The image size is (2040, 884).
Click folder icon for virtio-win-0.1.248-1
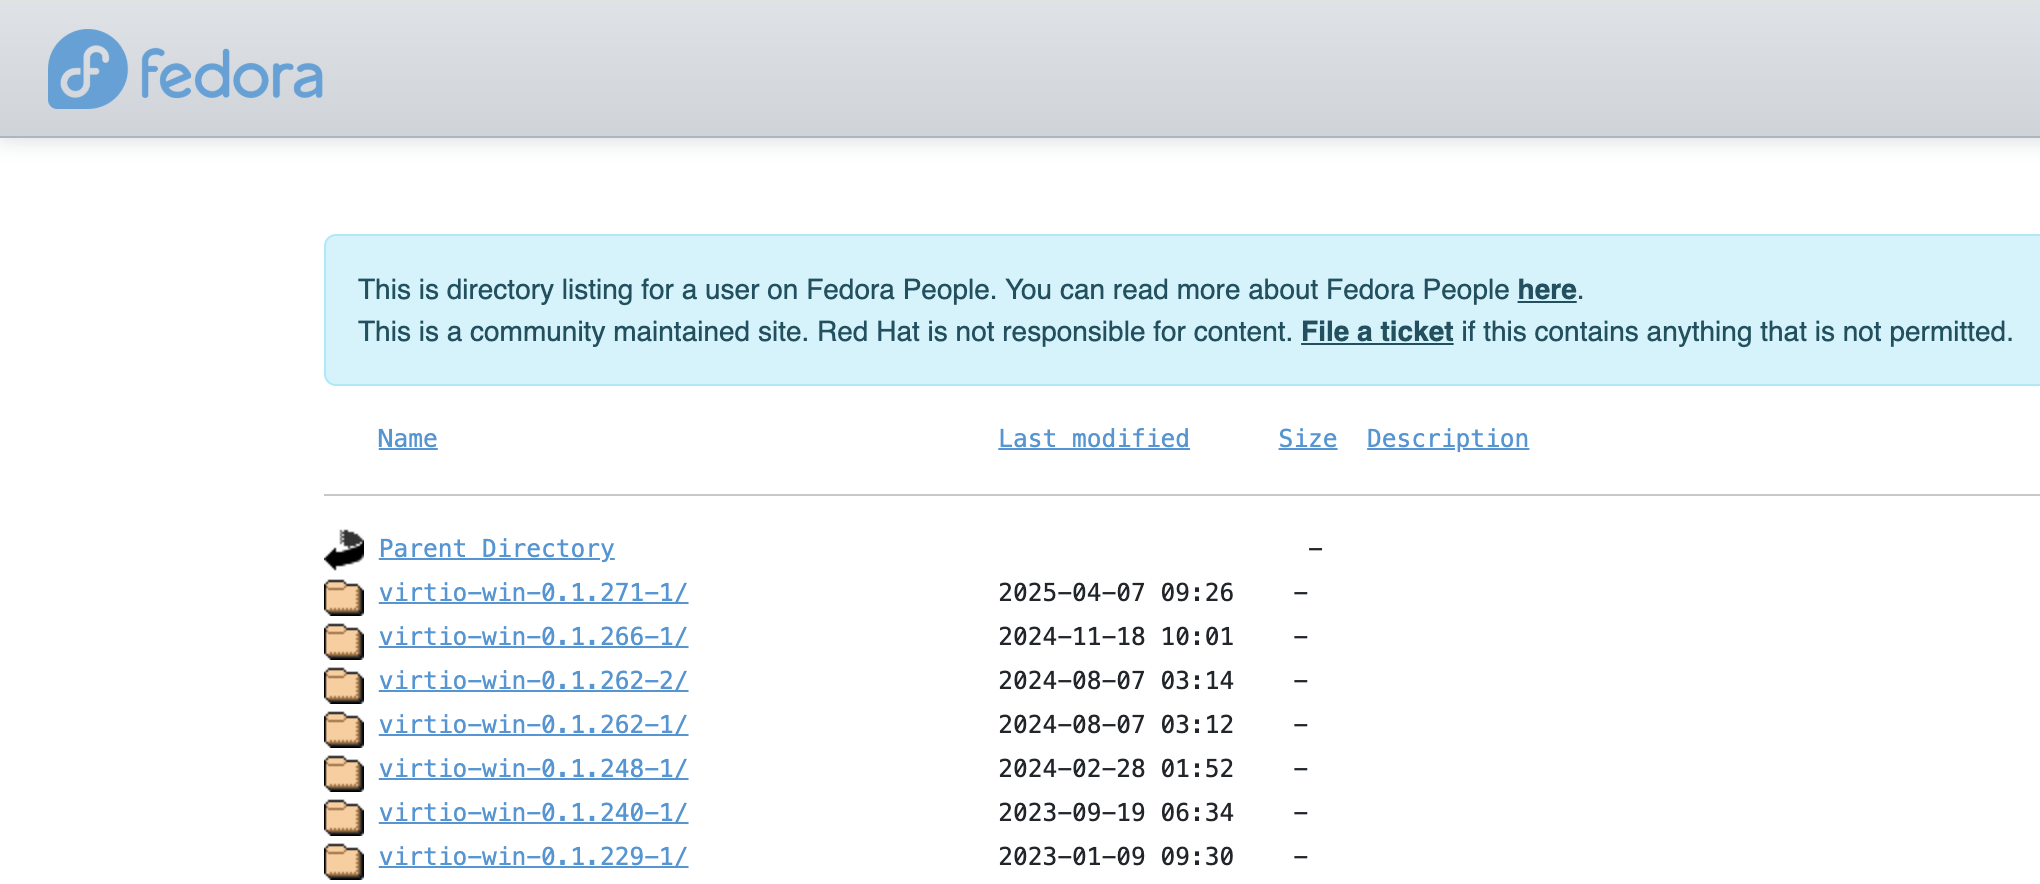(x=343, y=772)
